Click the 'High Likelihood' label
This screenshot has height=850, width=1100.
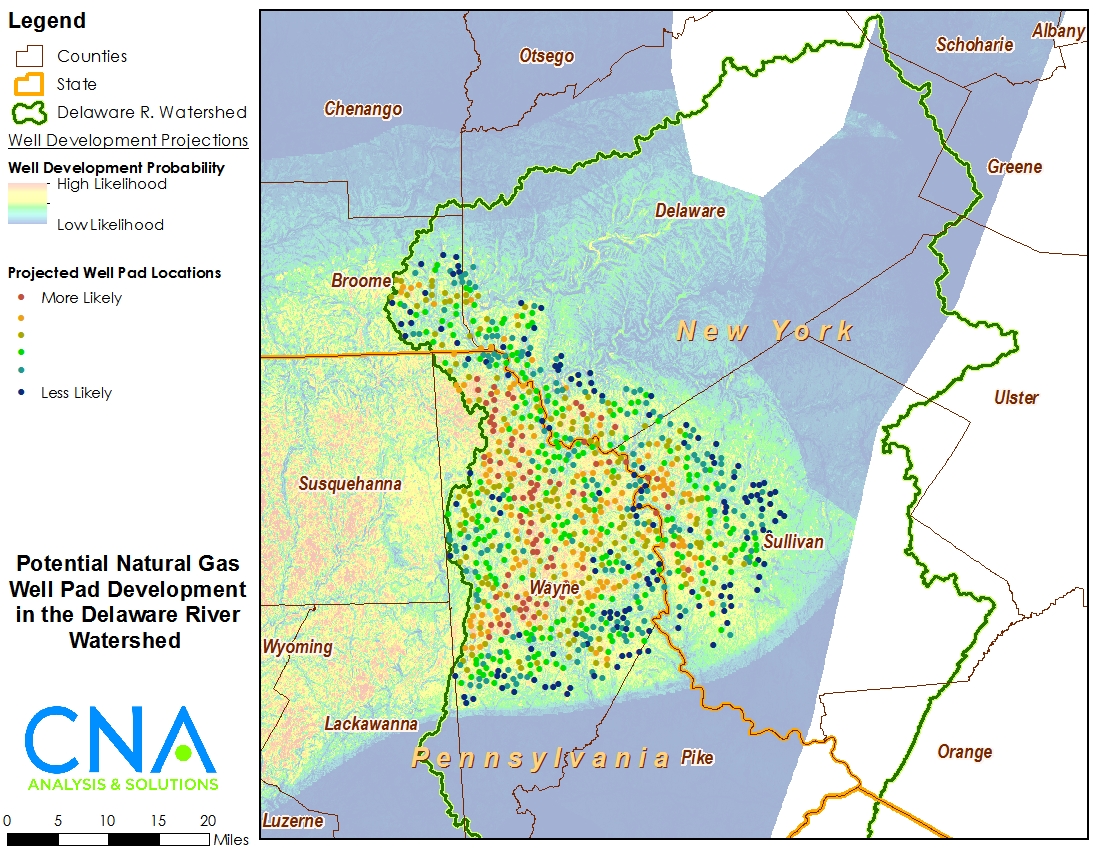pos(112,184)
